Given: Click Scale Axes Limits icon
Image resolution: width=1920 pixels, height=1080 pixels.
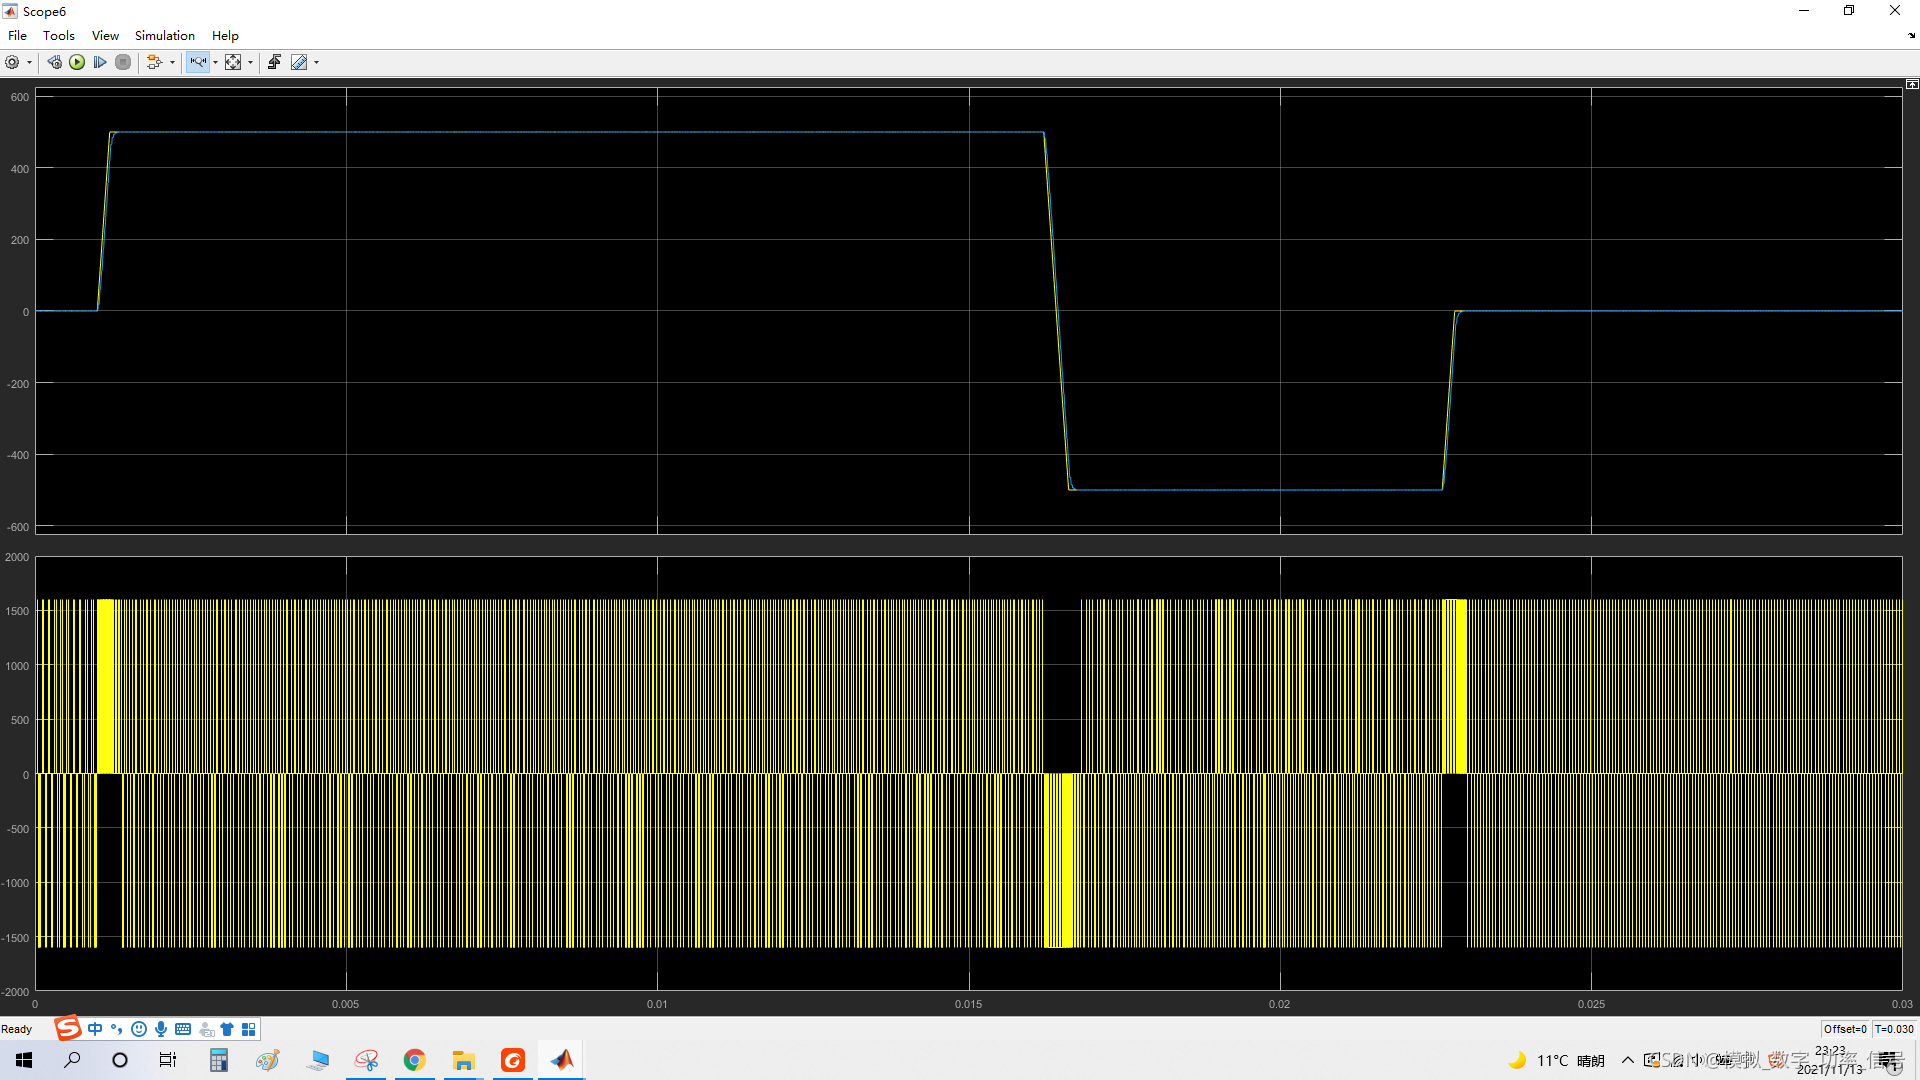Looking at the screenshot, I should (233, 62).
